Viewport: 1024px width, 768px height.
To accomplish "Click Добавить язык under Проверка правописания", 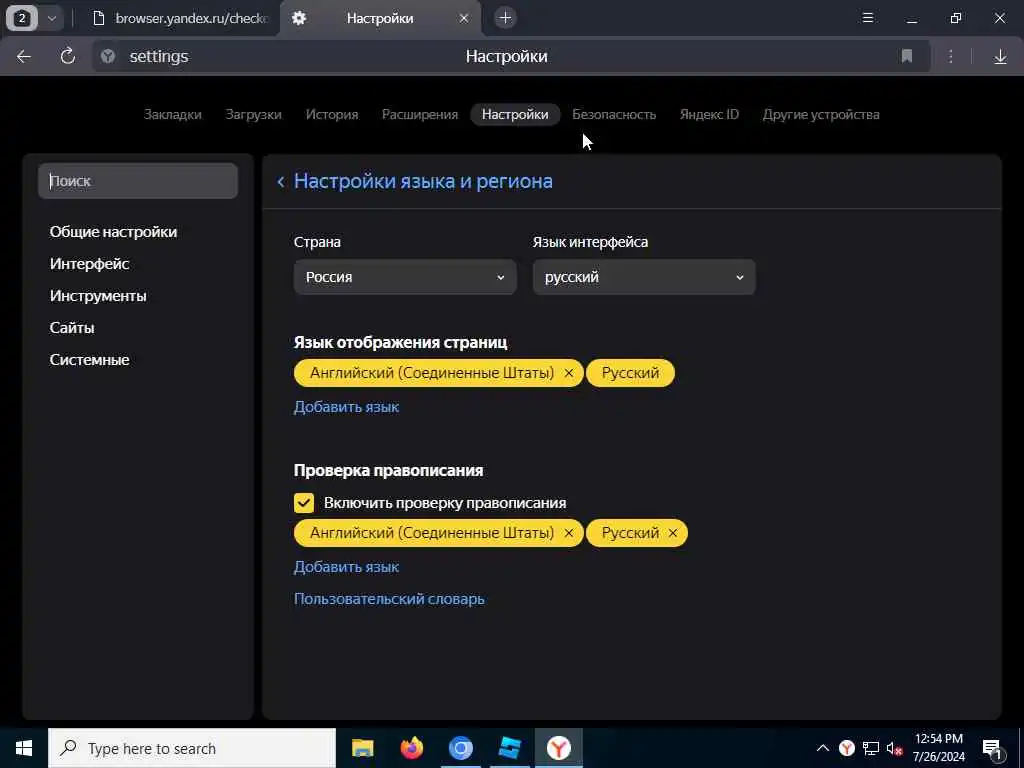I will click(x=346, y=567).
